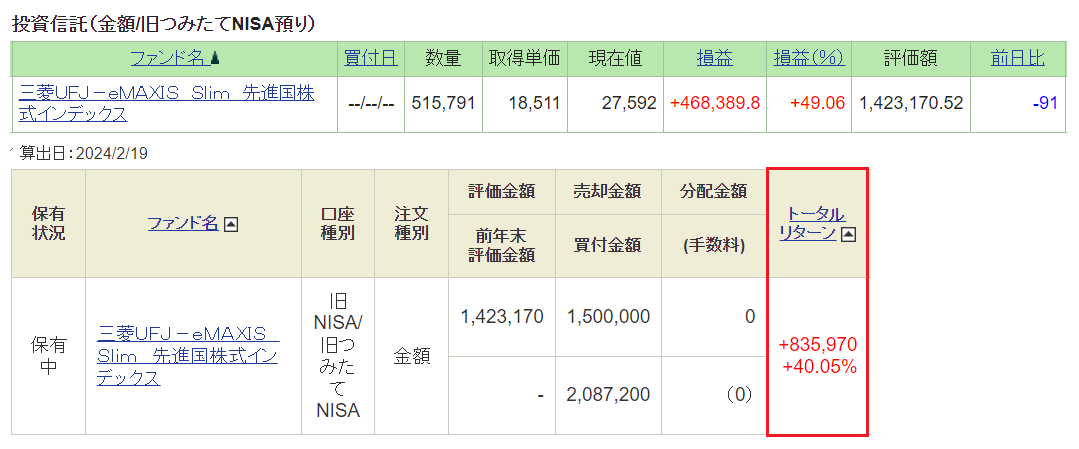
Task: Select 取得単価 value 18,511
Action: 534,104
